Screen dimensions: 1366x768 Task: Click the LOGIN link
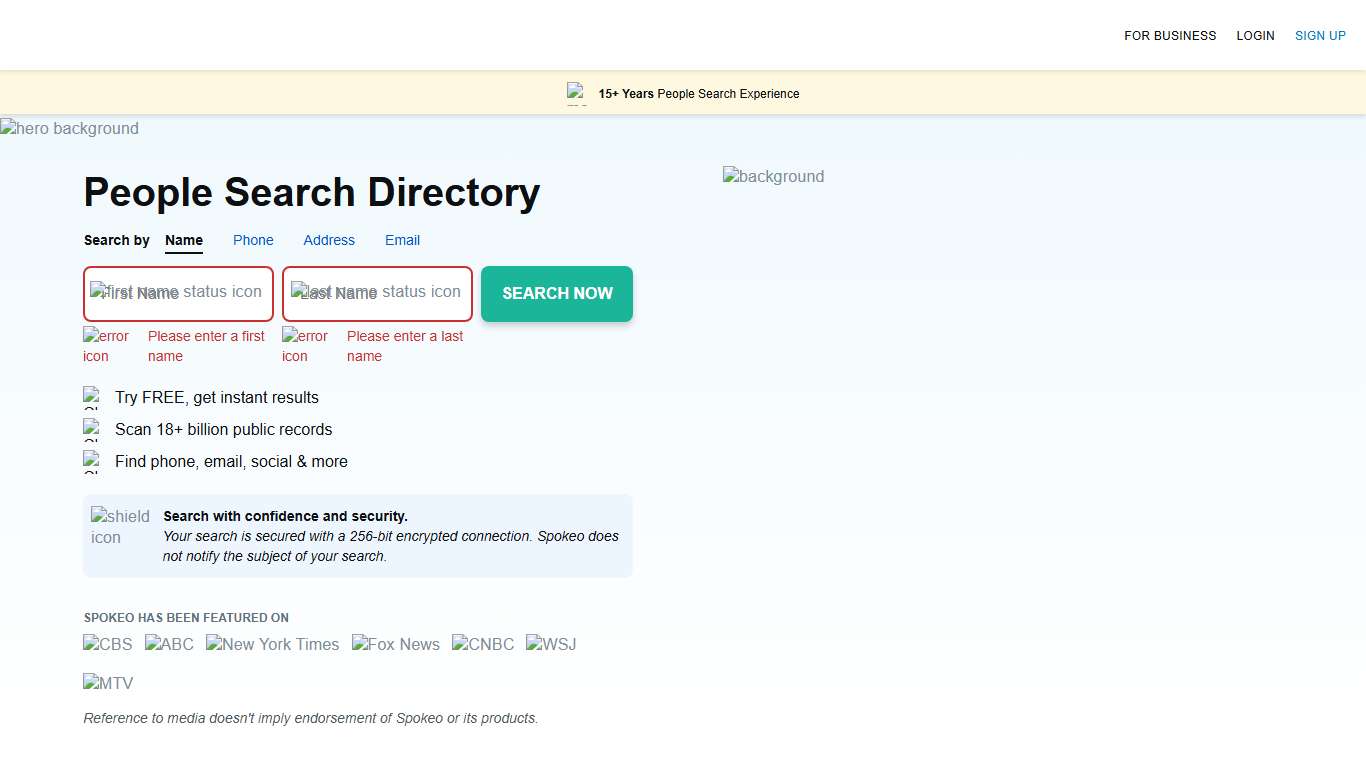point(1255,35)
